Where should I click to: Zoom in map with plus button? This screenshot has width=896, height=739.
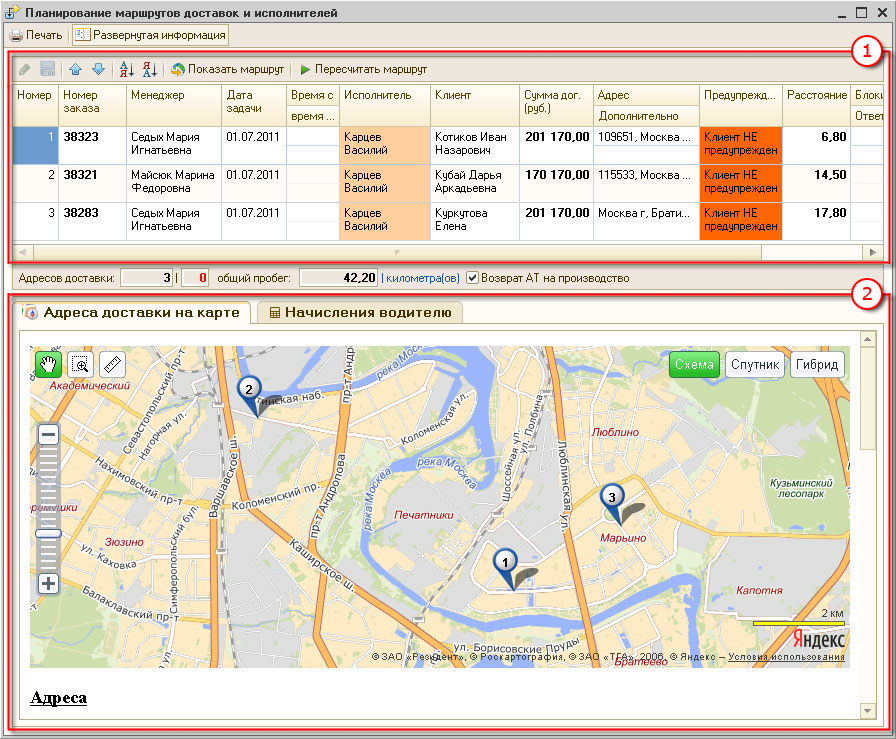48,584
